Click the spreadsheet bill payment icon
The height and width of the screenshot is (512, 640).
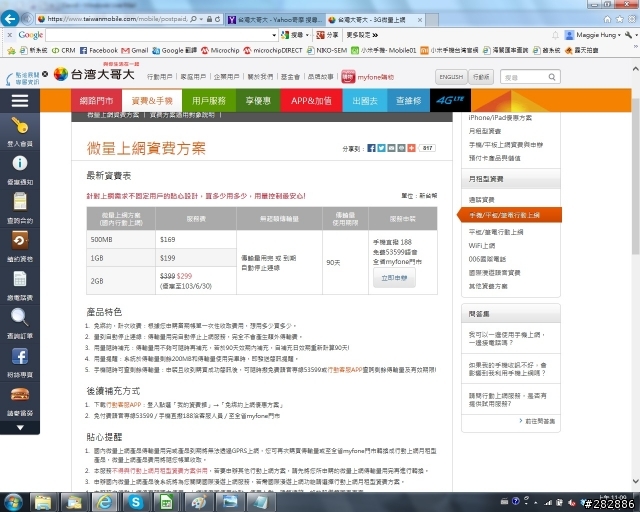20,279
